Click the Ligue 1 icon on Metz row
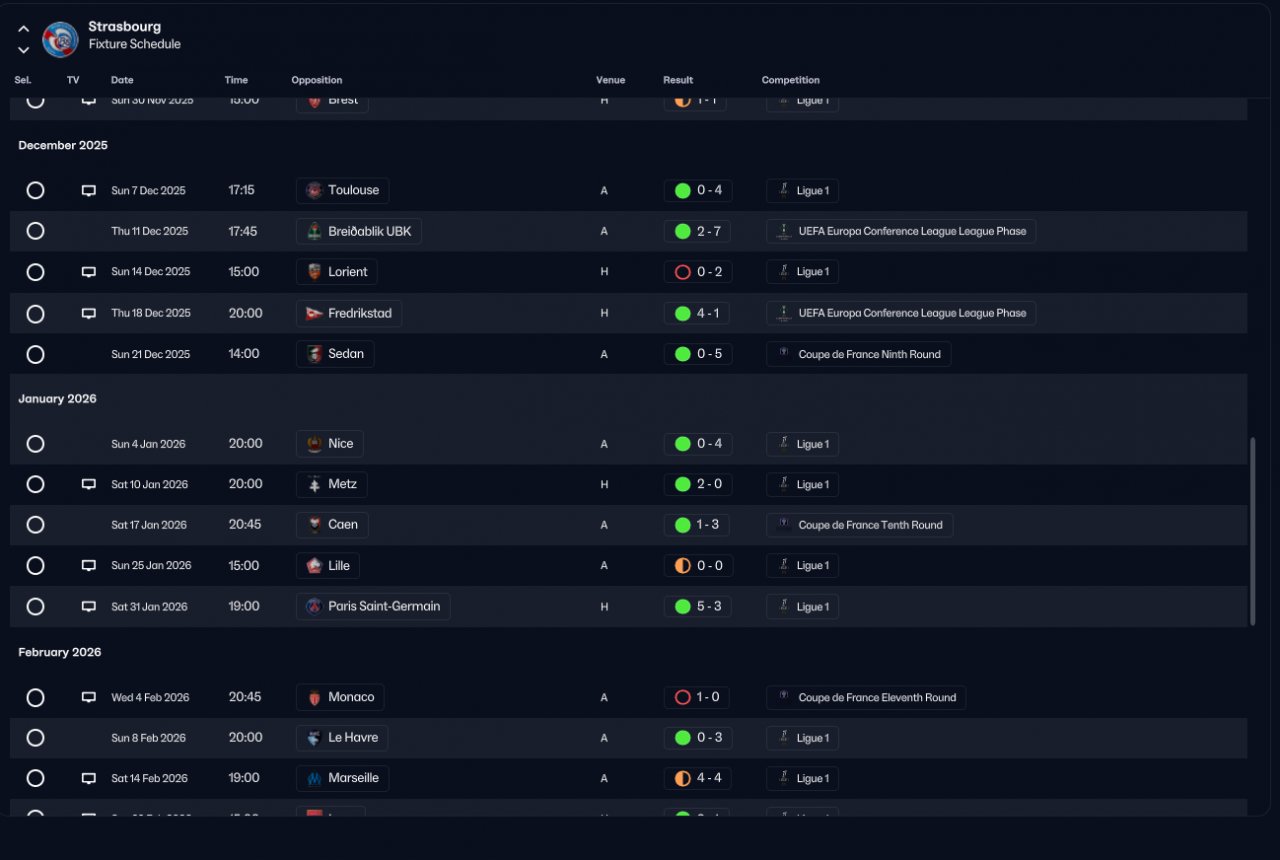 tap(783, 484)
